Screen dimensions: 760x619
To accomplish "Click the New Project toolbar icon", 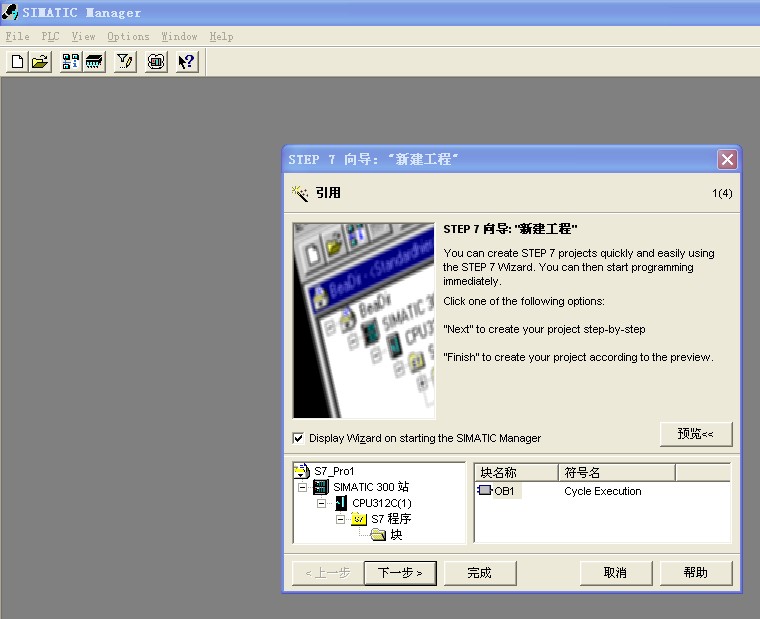I will click(17, 62).
